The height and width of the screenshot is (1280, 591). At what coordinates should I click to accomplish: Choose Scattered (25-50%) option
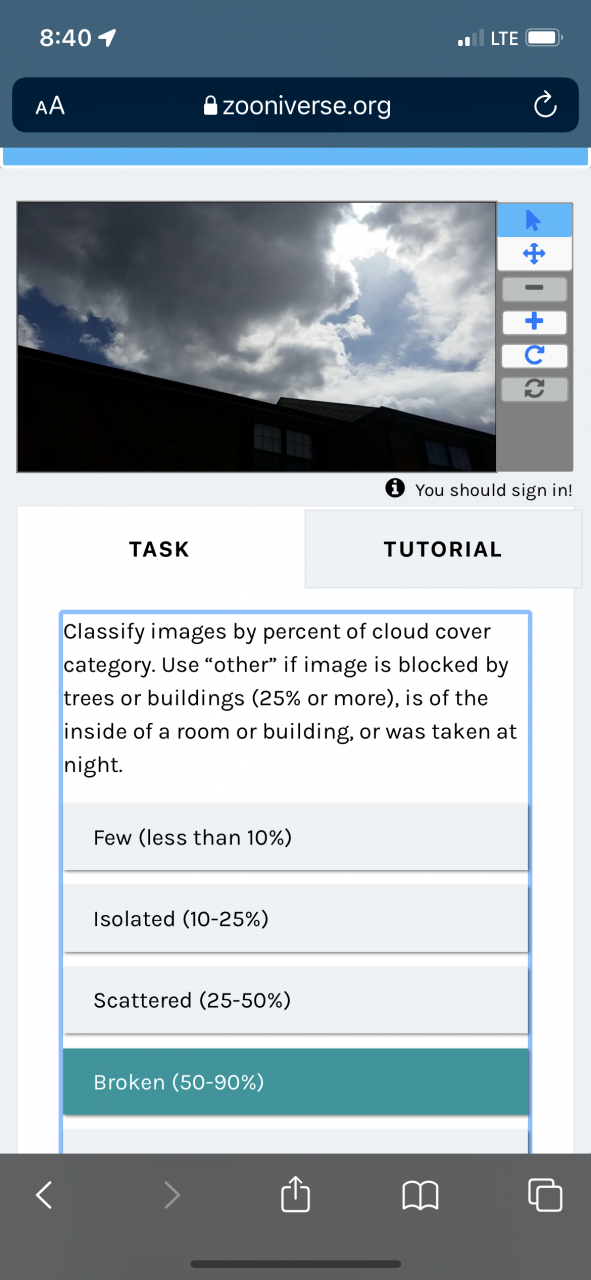click(x=295, y=1000)
